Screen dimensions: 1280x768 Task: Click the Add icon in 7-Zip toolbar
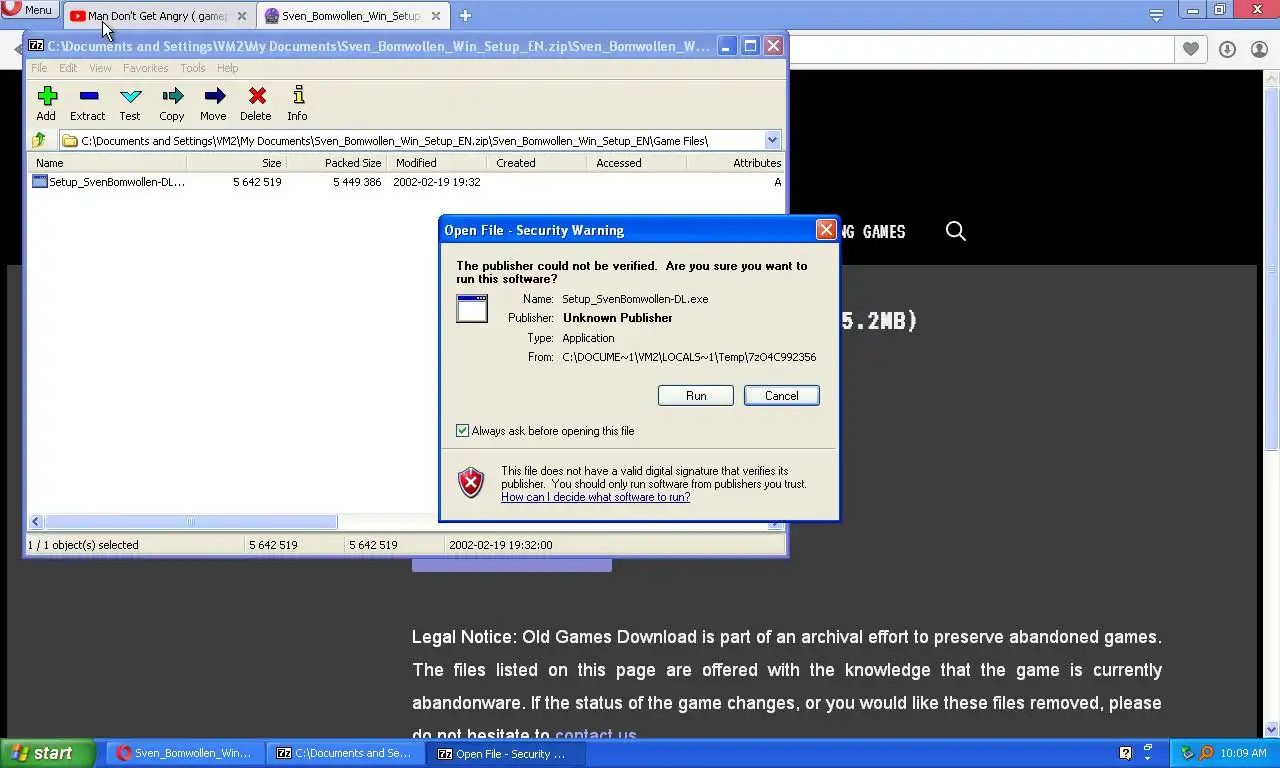[46, 103]
